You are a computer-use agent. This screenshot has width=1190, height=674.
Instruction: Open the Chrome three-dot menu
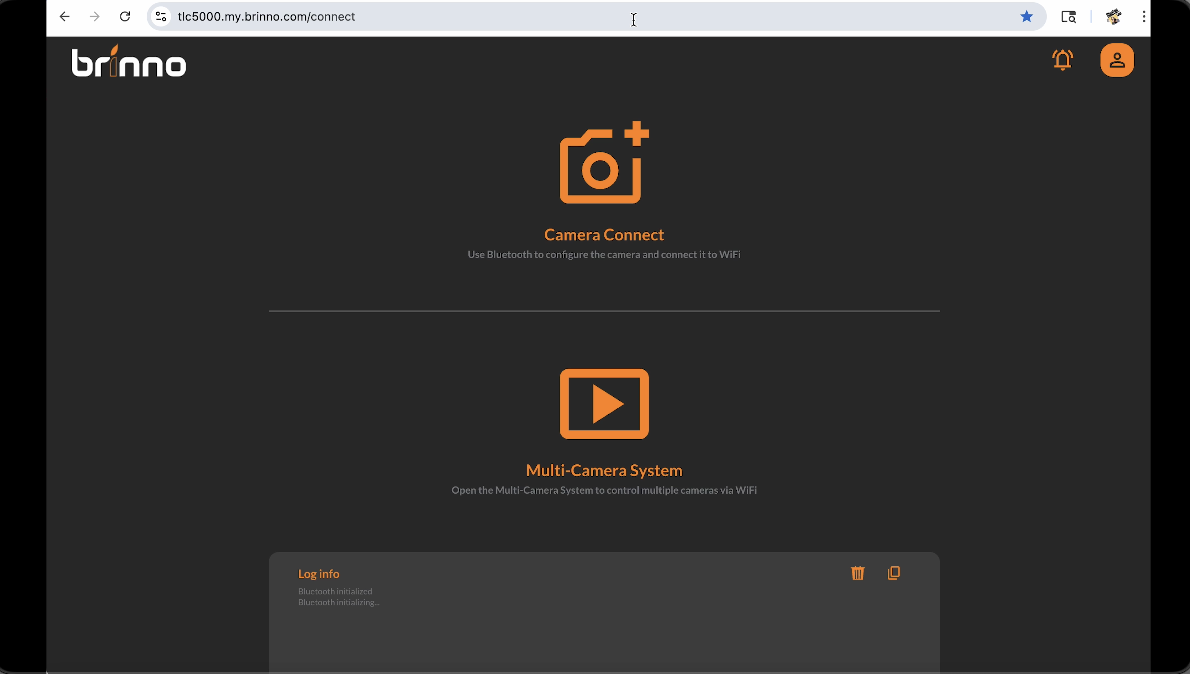point(1144,17)
